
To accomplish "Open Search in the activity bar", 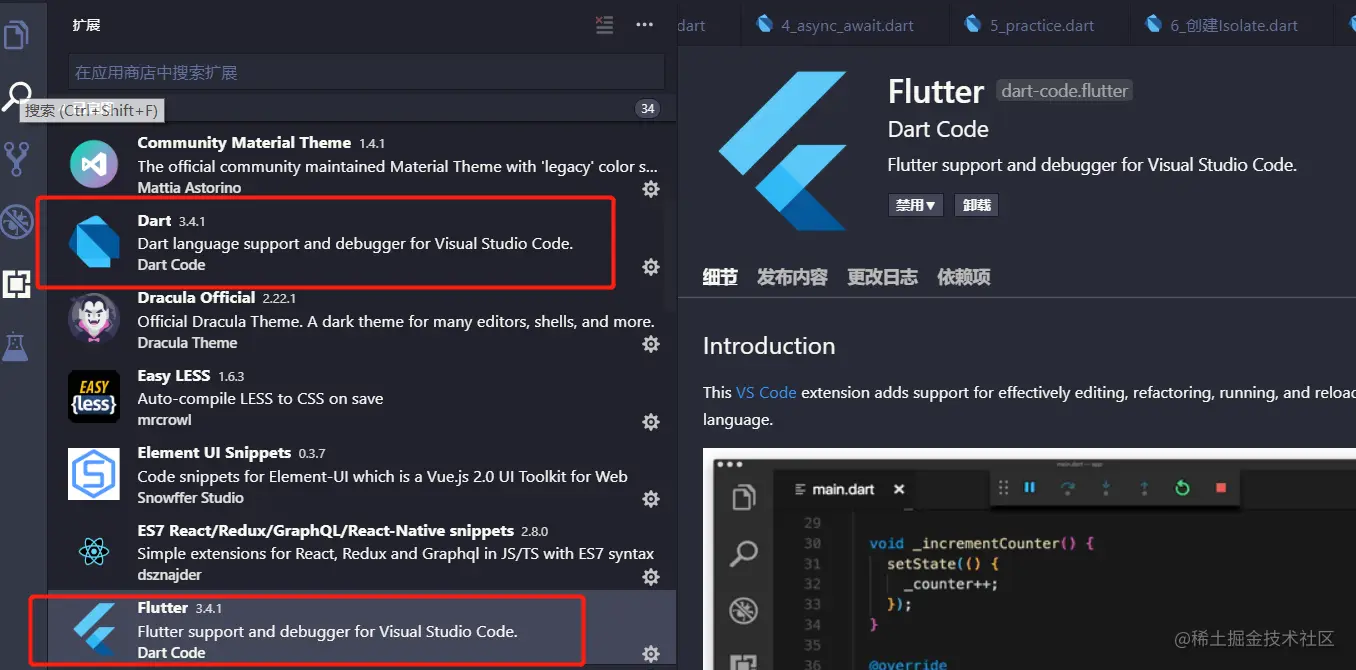I will (x=17, y=96).
